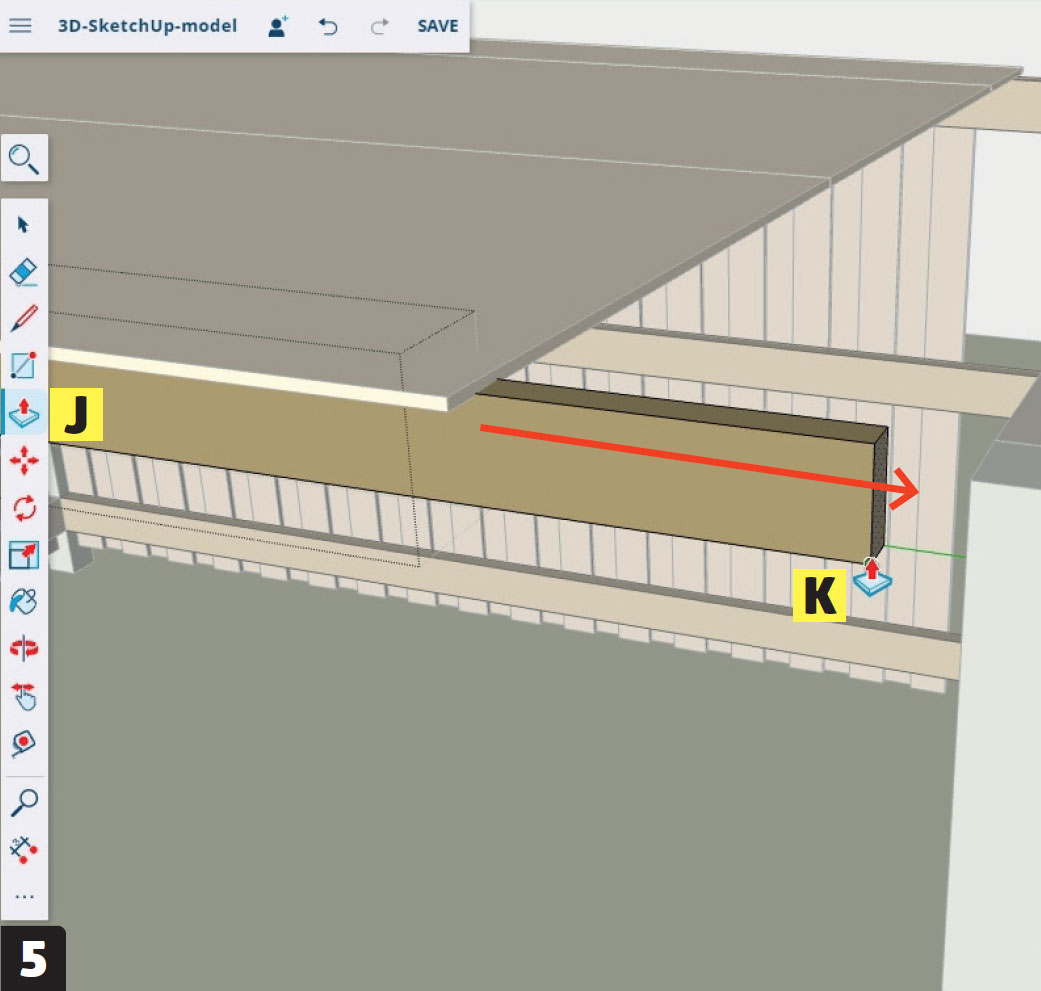This screenshot has width=1041, height=991.
Task: Select the Push/Pull tool
Action: [x=24, y=412]
